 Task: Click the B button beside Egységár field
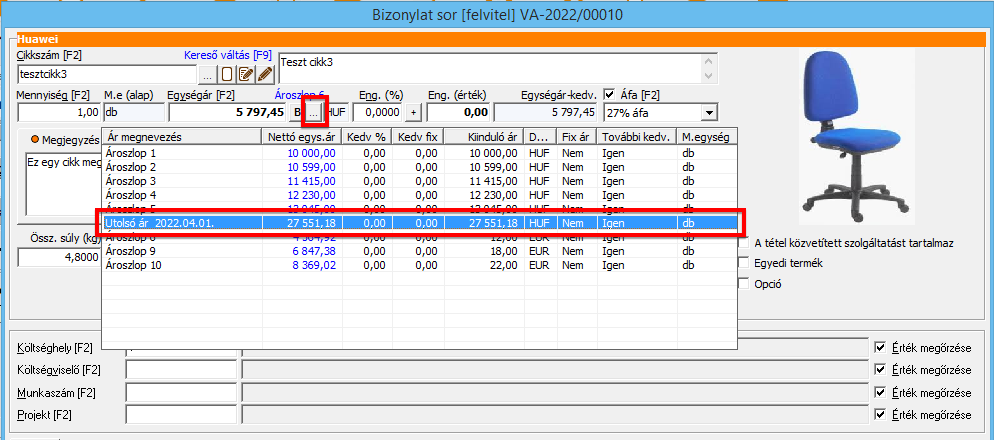297,113
